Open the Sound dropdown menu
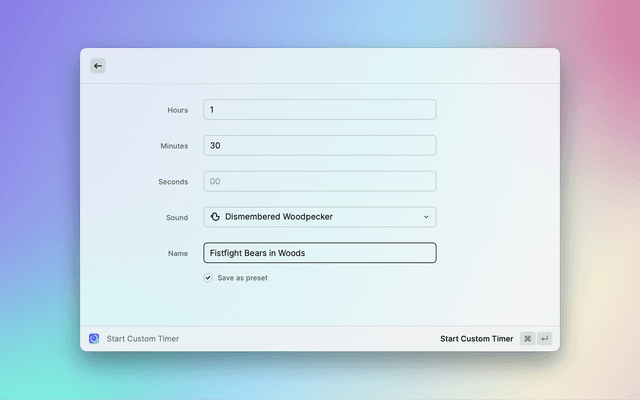Image resolution: width=640 pixels, height=400 pixels. tap(319, 217)
